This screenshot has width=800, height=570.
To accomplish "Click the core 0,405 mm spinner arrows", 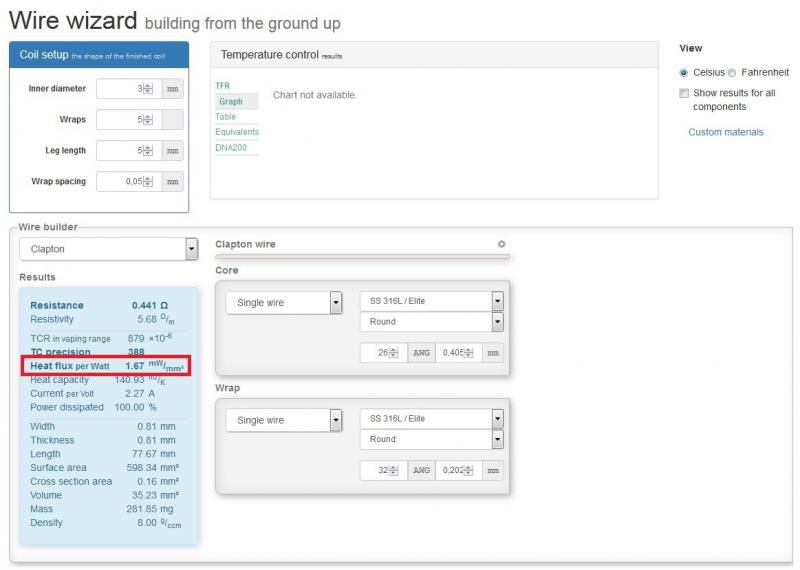I will (468, 353).
